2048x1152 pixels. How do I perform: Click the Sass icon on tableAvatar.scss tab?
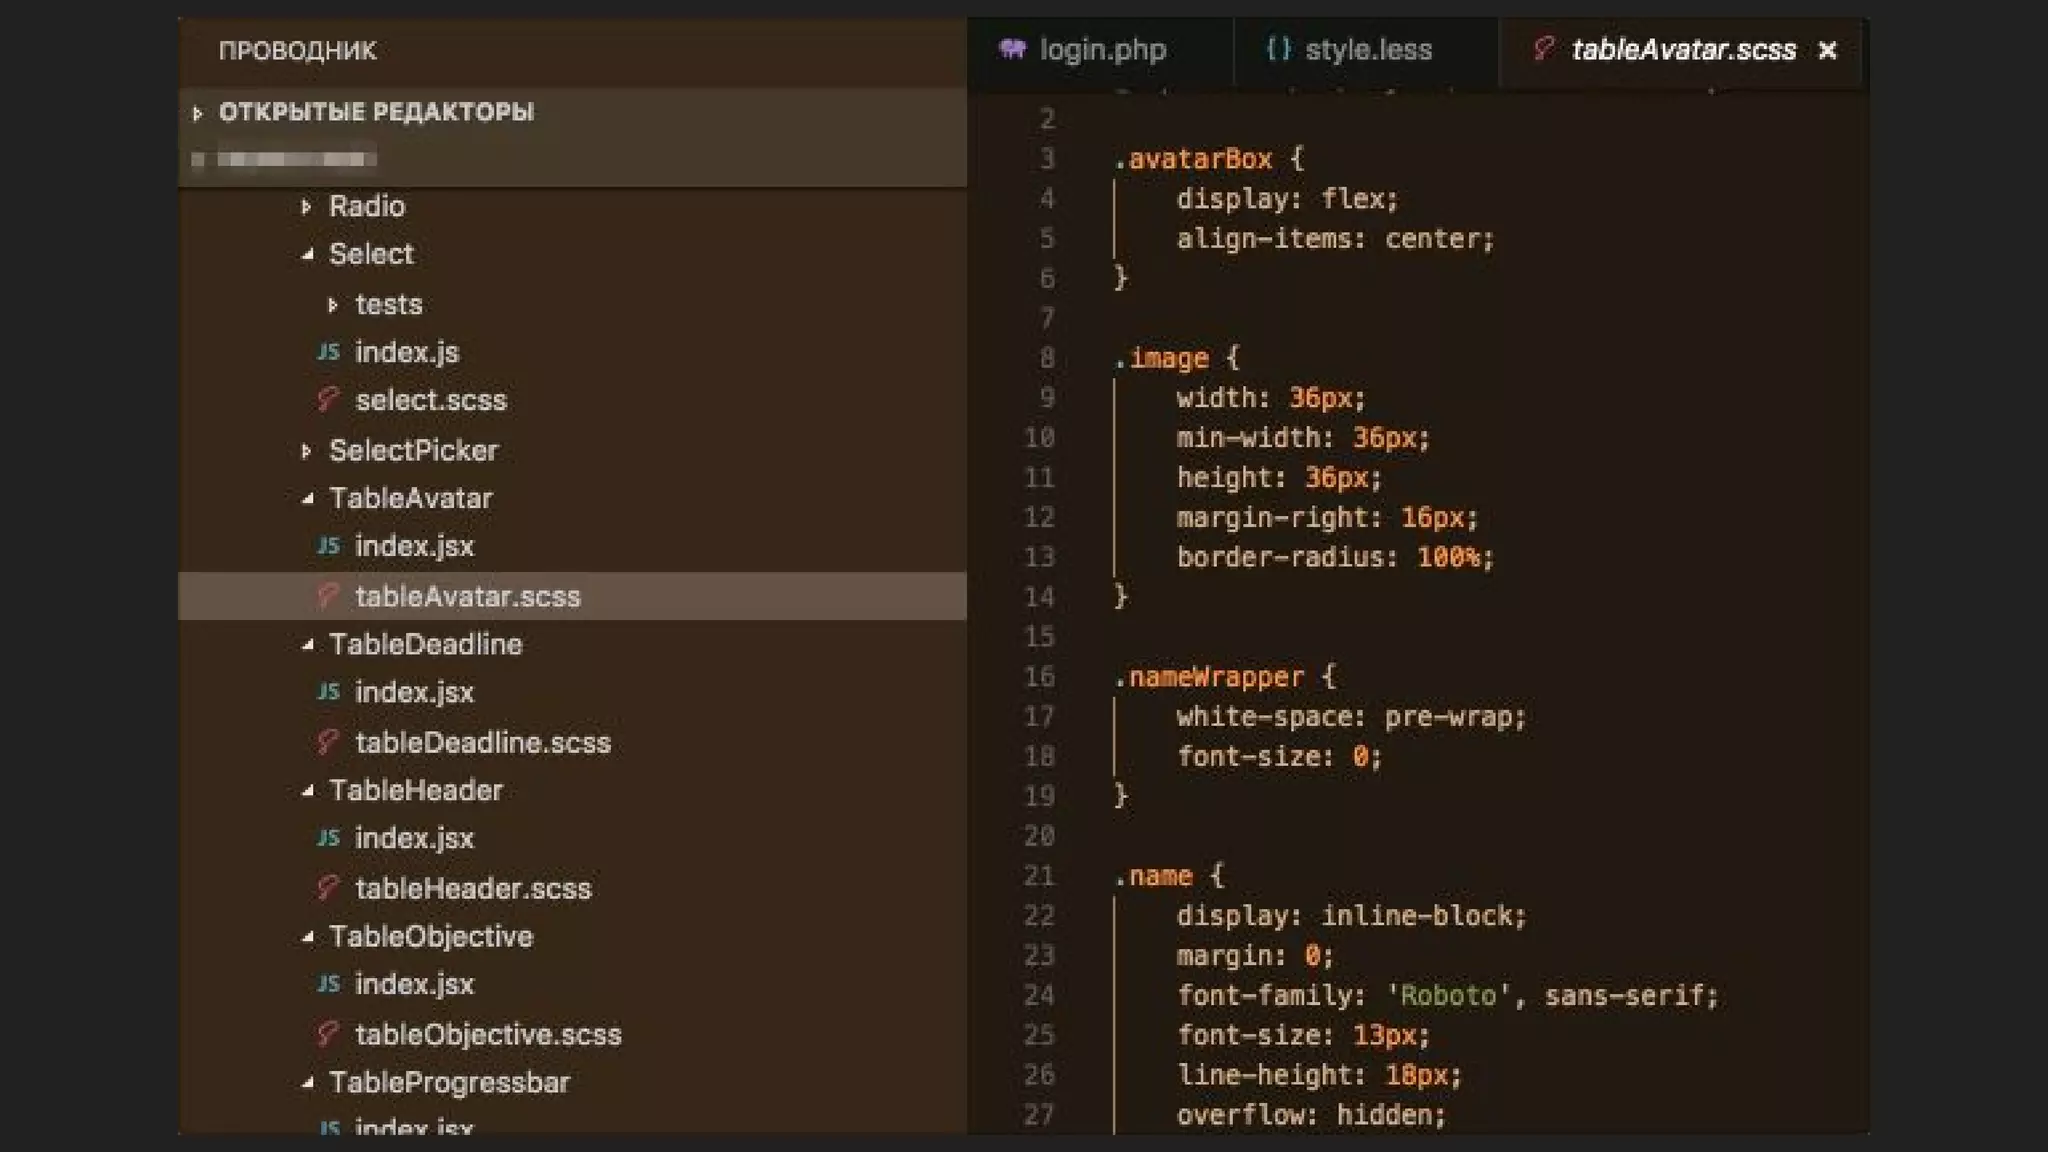click(1544, 49)
